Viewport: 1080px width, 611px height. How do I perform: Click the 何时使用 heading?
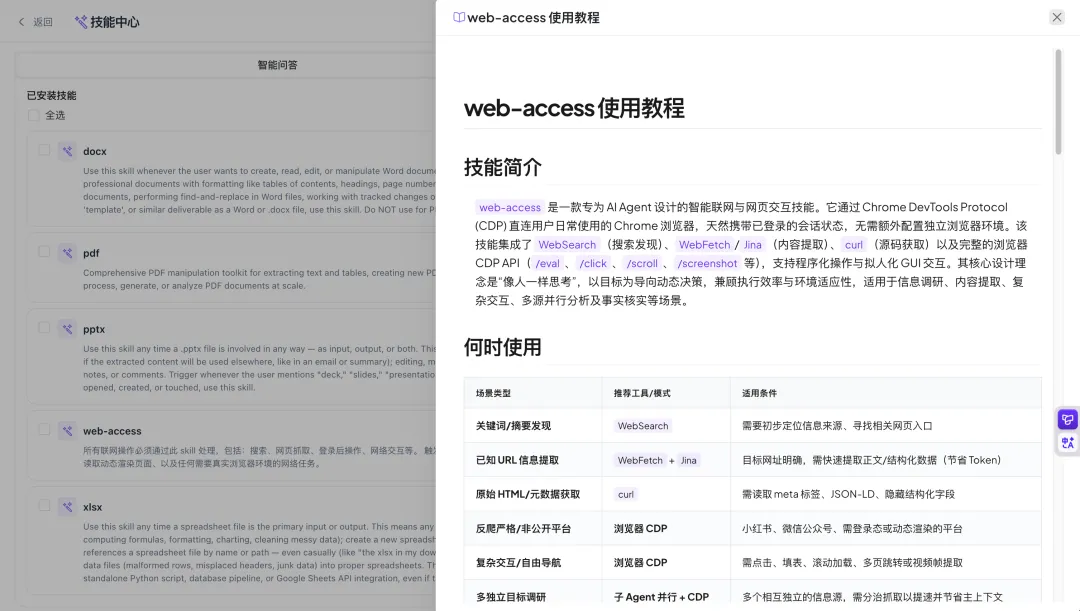[x=503, y=347]
